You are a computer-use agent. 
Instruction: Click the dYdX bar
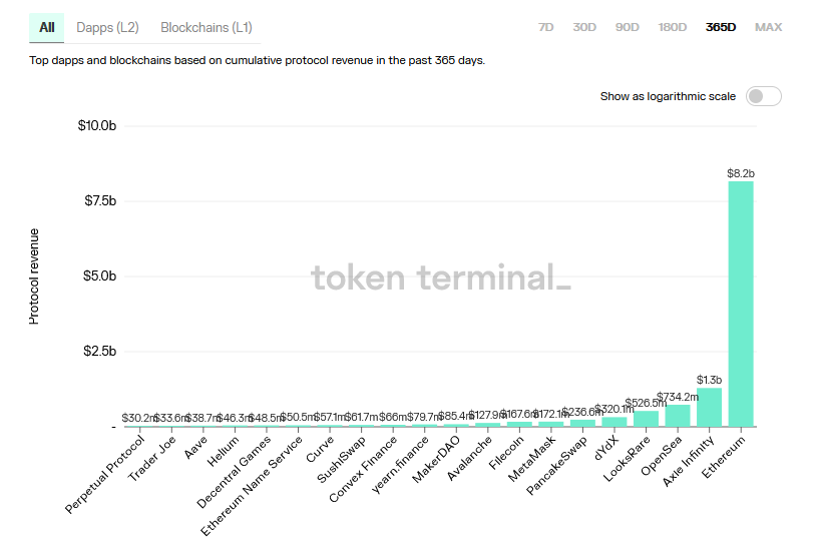[x=614, y=422]
